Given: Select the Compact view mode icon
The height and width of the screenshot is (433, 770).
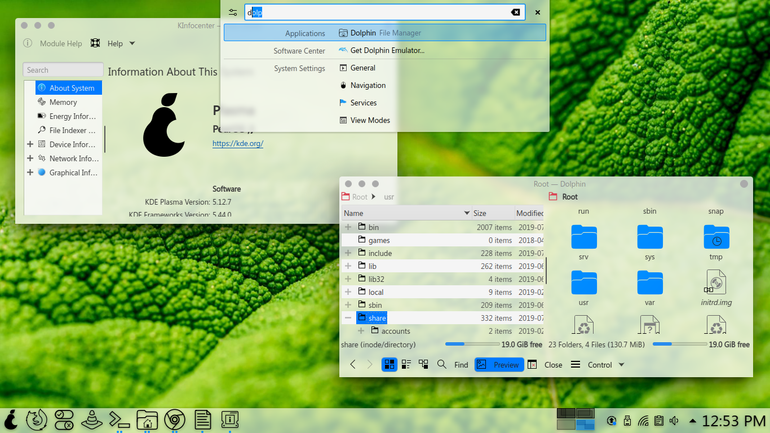Looking at the screenshot, I should [x=406, y=365].
